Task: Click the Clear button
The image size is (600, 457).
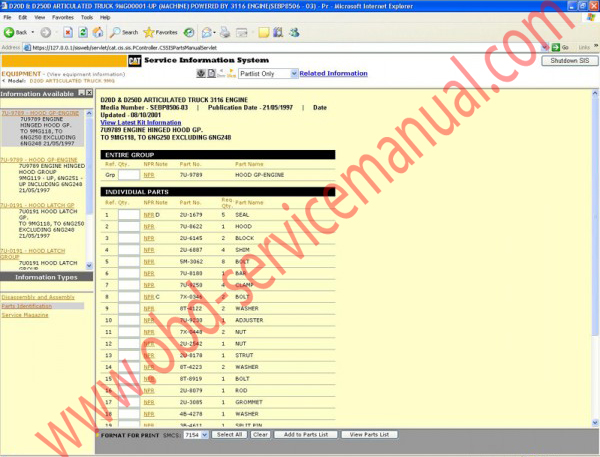Action: [260, 435]
